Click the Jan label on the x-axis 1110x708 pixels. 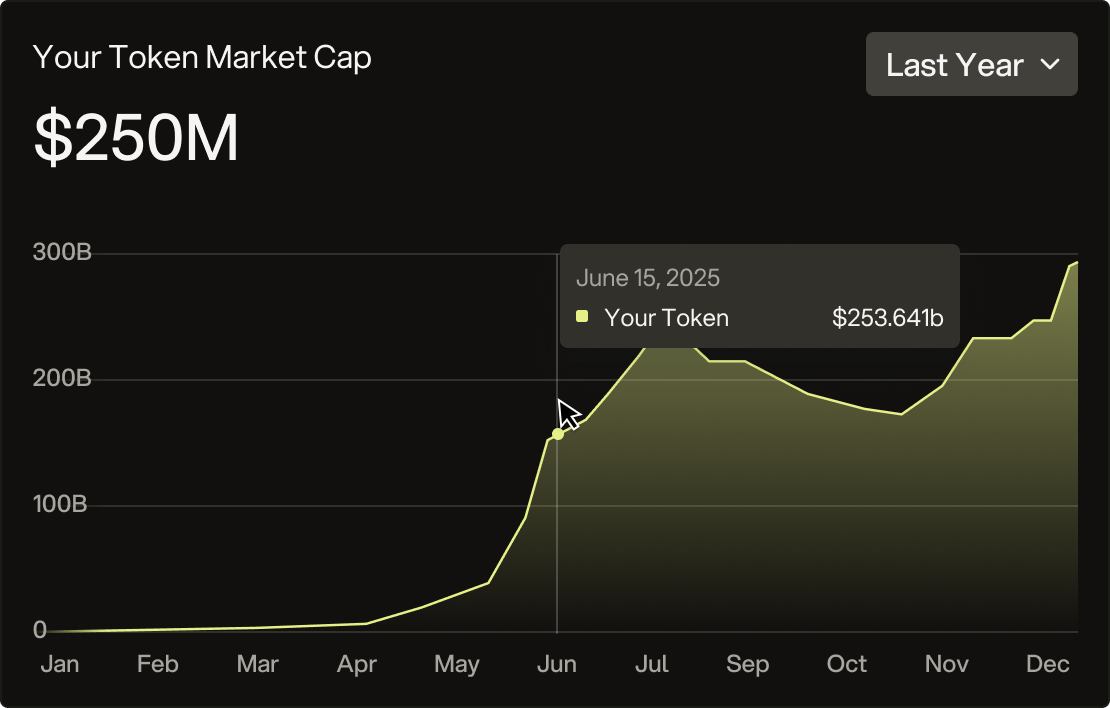(x=59, y=664)
